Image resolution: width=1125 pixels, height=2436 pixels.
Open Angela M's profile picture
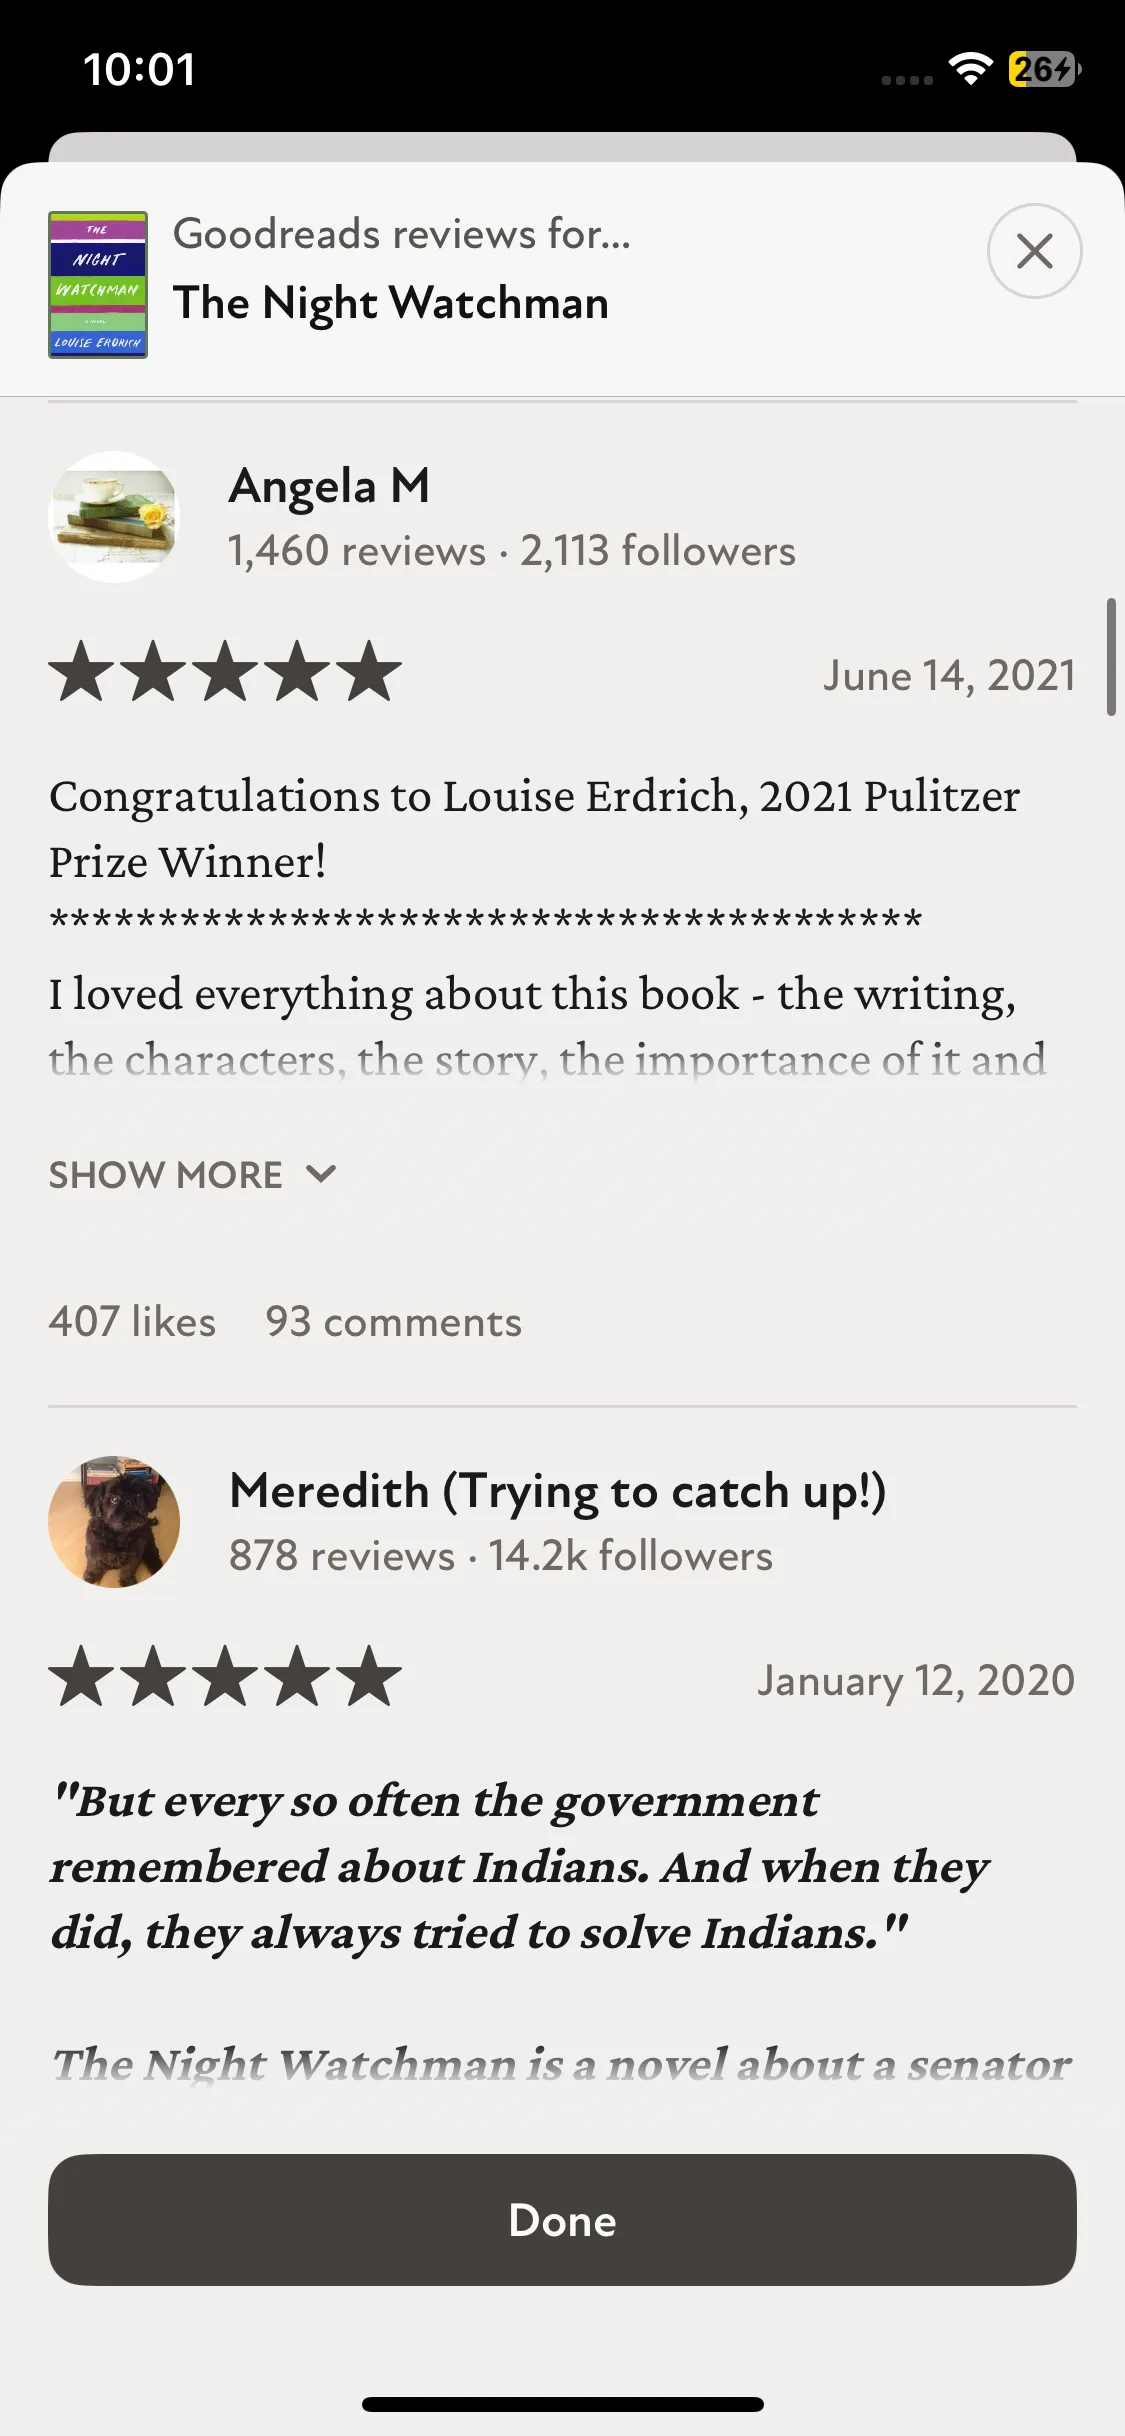[x=114, y=517]
